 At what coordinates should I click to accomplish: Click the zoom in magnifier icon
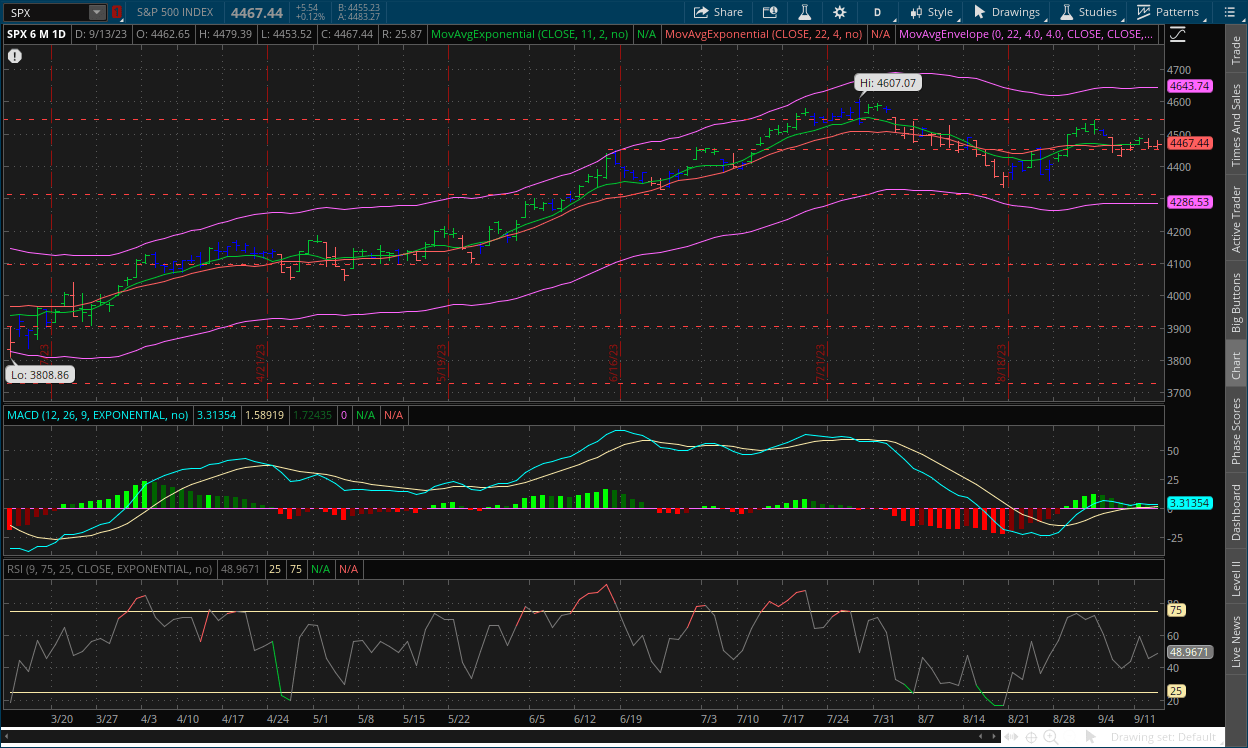pyautogui.click(x=1052, y=738)
